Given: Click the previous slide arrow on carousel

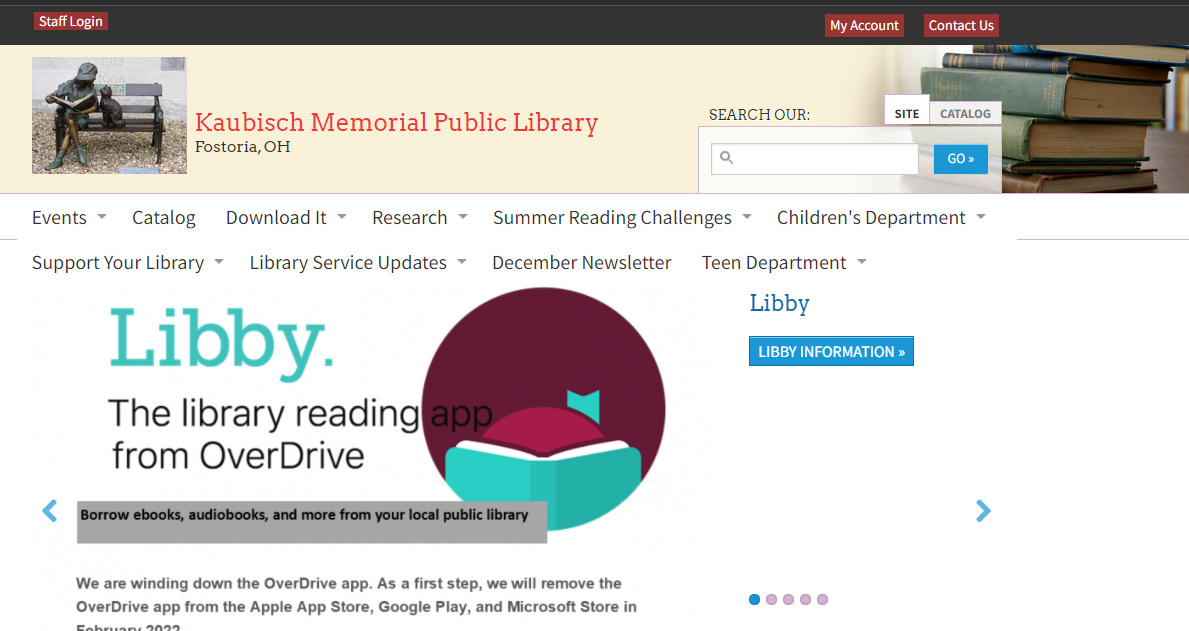Looking at the screenshot, I should click(x=49, y=510).
